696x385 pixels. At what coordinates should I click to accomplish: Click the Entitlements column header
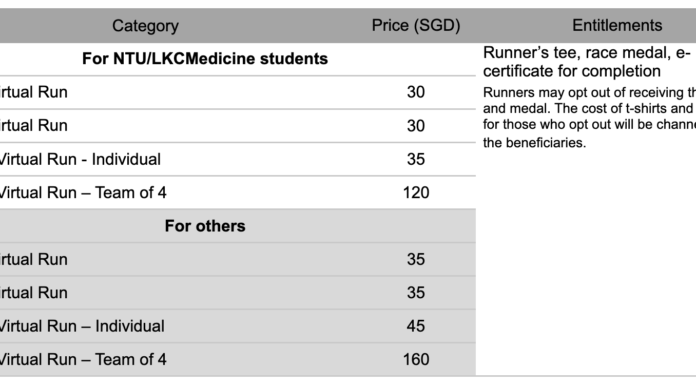[617, 25]
